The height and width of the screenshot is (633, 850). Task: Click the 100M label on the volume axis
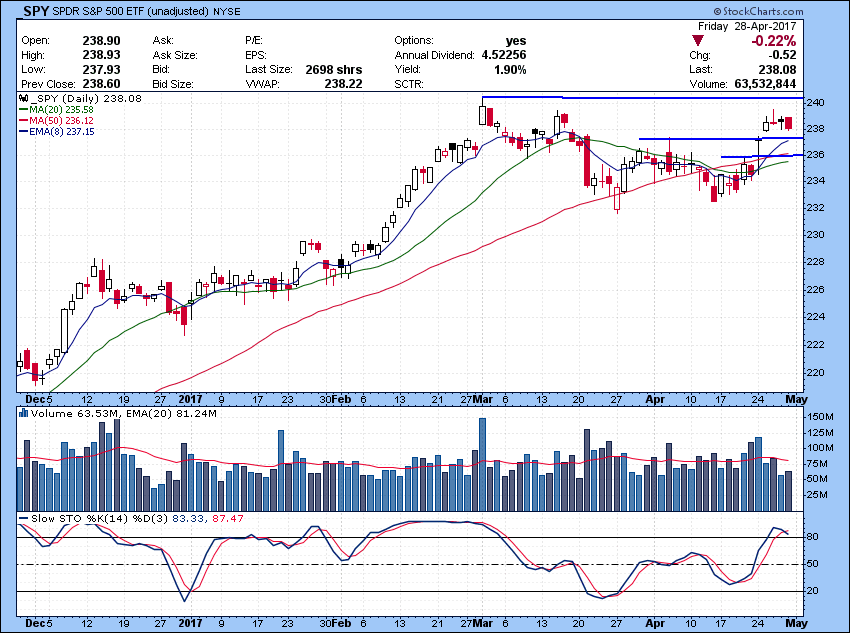tap(820, 448)
